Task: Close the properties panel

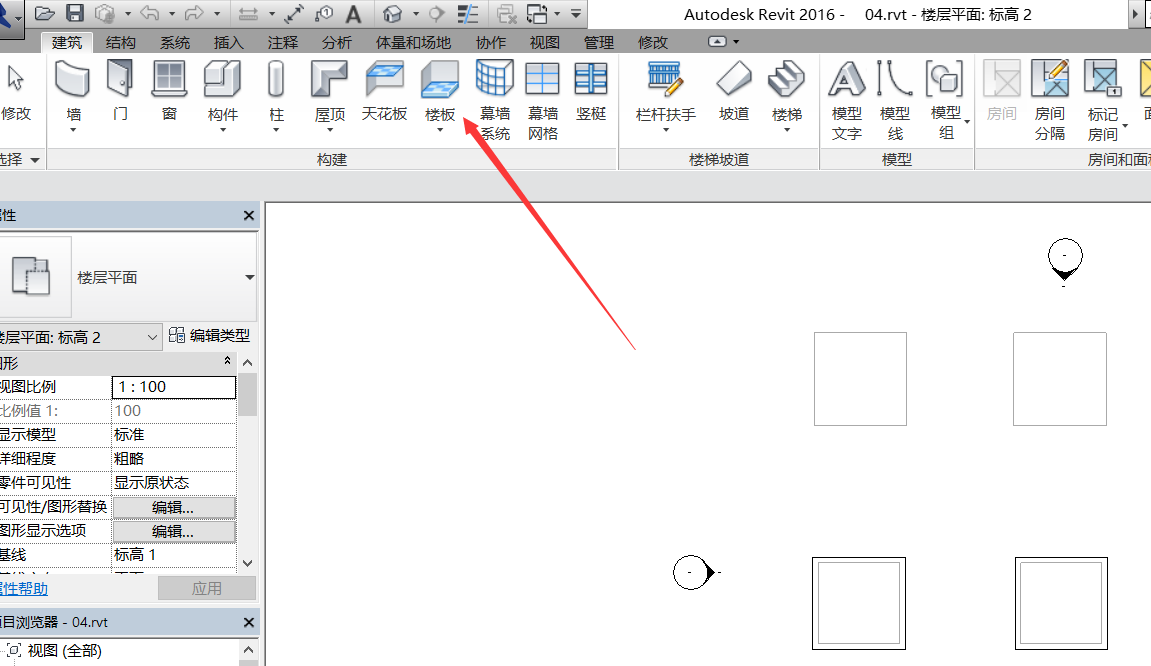Action: coord(249,216)
